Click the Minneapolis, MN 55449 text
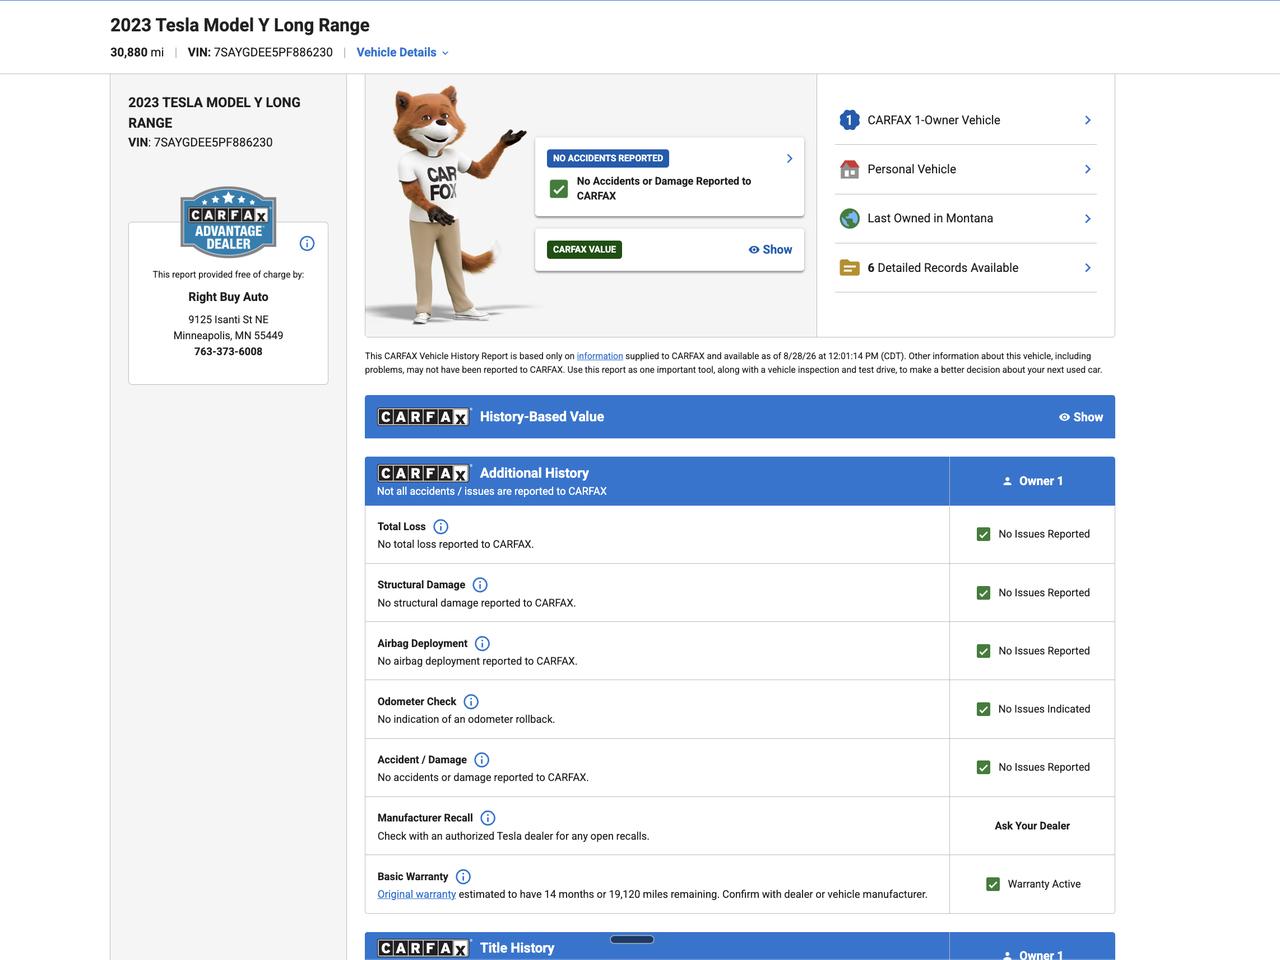 tap(228, 336)
